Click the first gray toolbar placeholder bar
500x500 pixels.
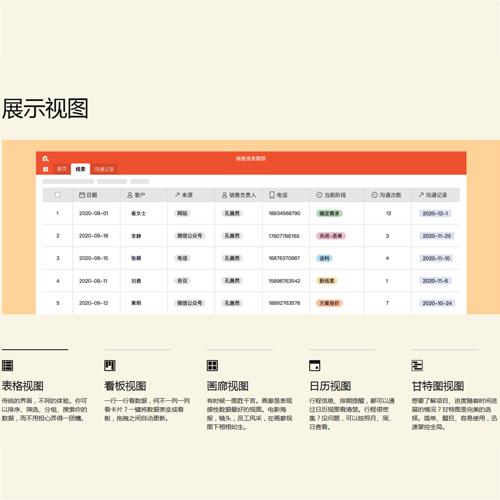[x=68, y=181]
